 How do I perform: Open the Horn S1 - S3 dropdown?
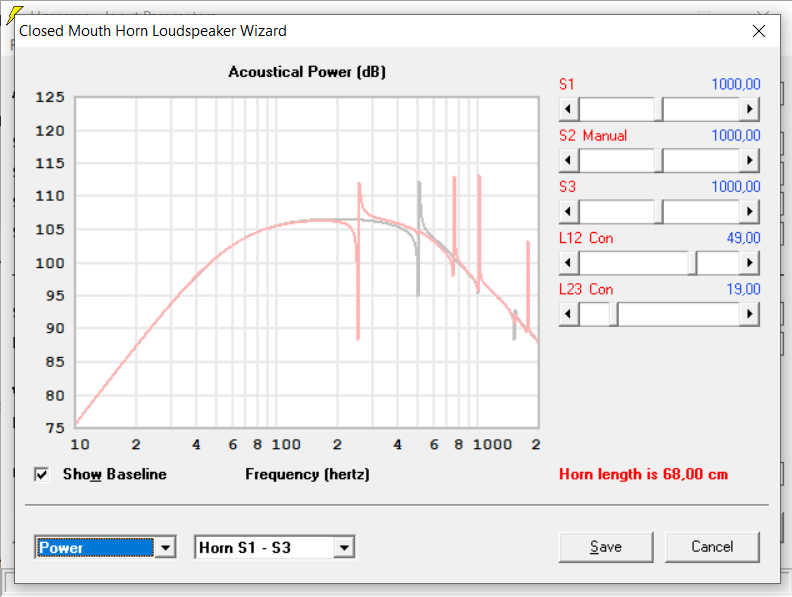(x=344, y=548)
